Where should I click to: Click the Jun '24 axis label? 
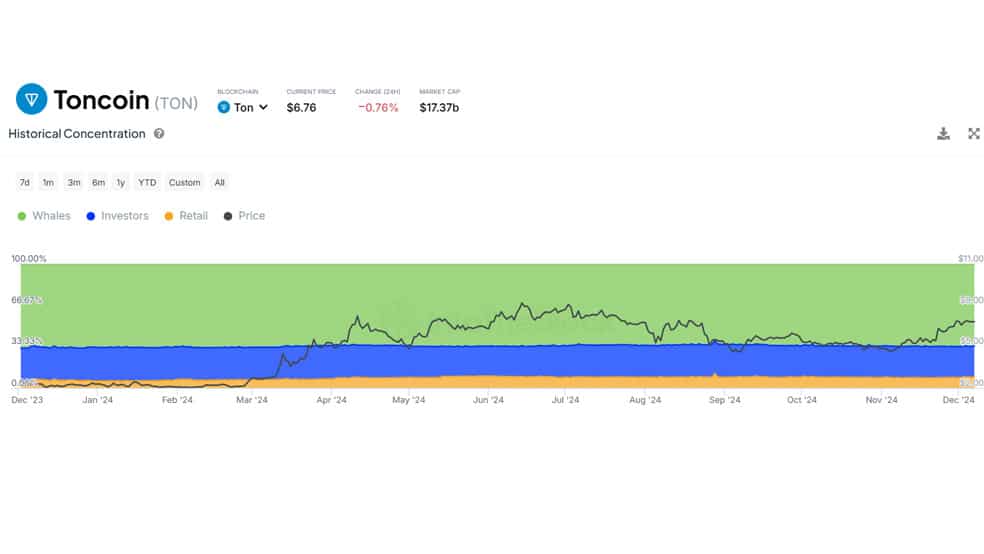tap(488, 400)
